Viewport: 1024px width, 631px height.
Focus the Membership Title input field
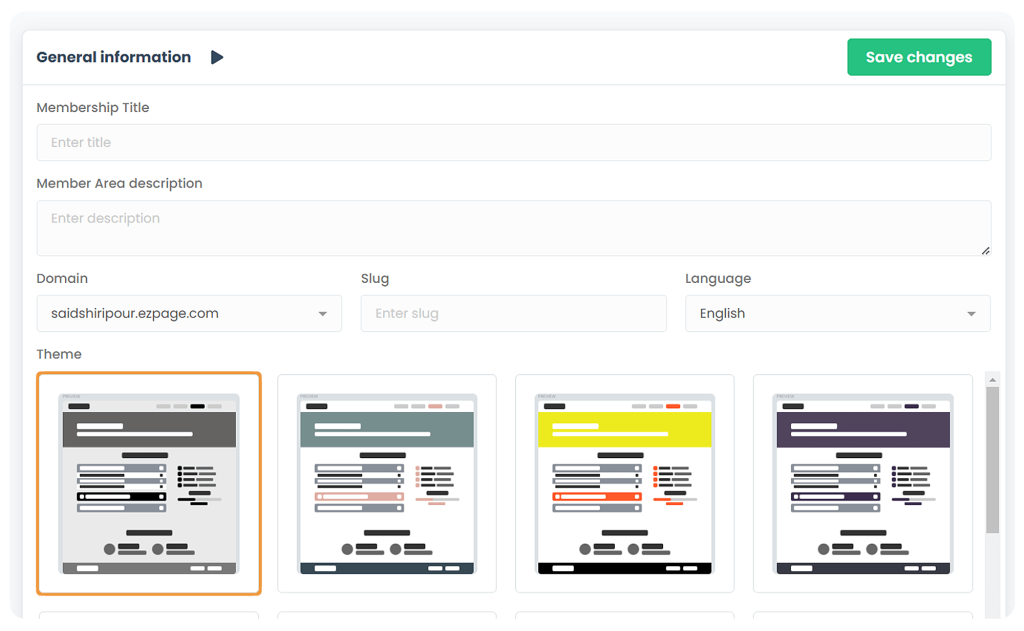513,143
